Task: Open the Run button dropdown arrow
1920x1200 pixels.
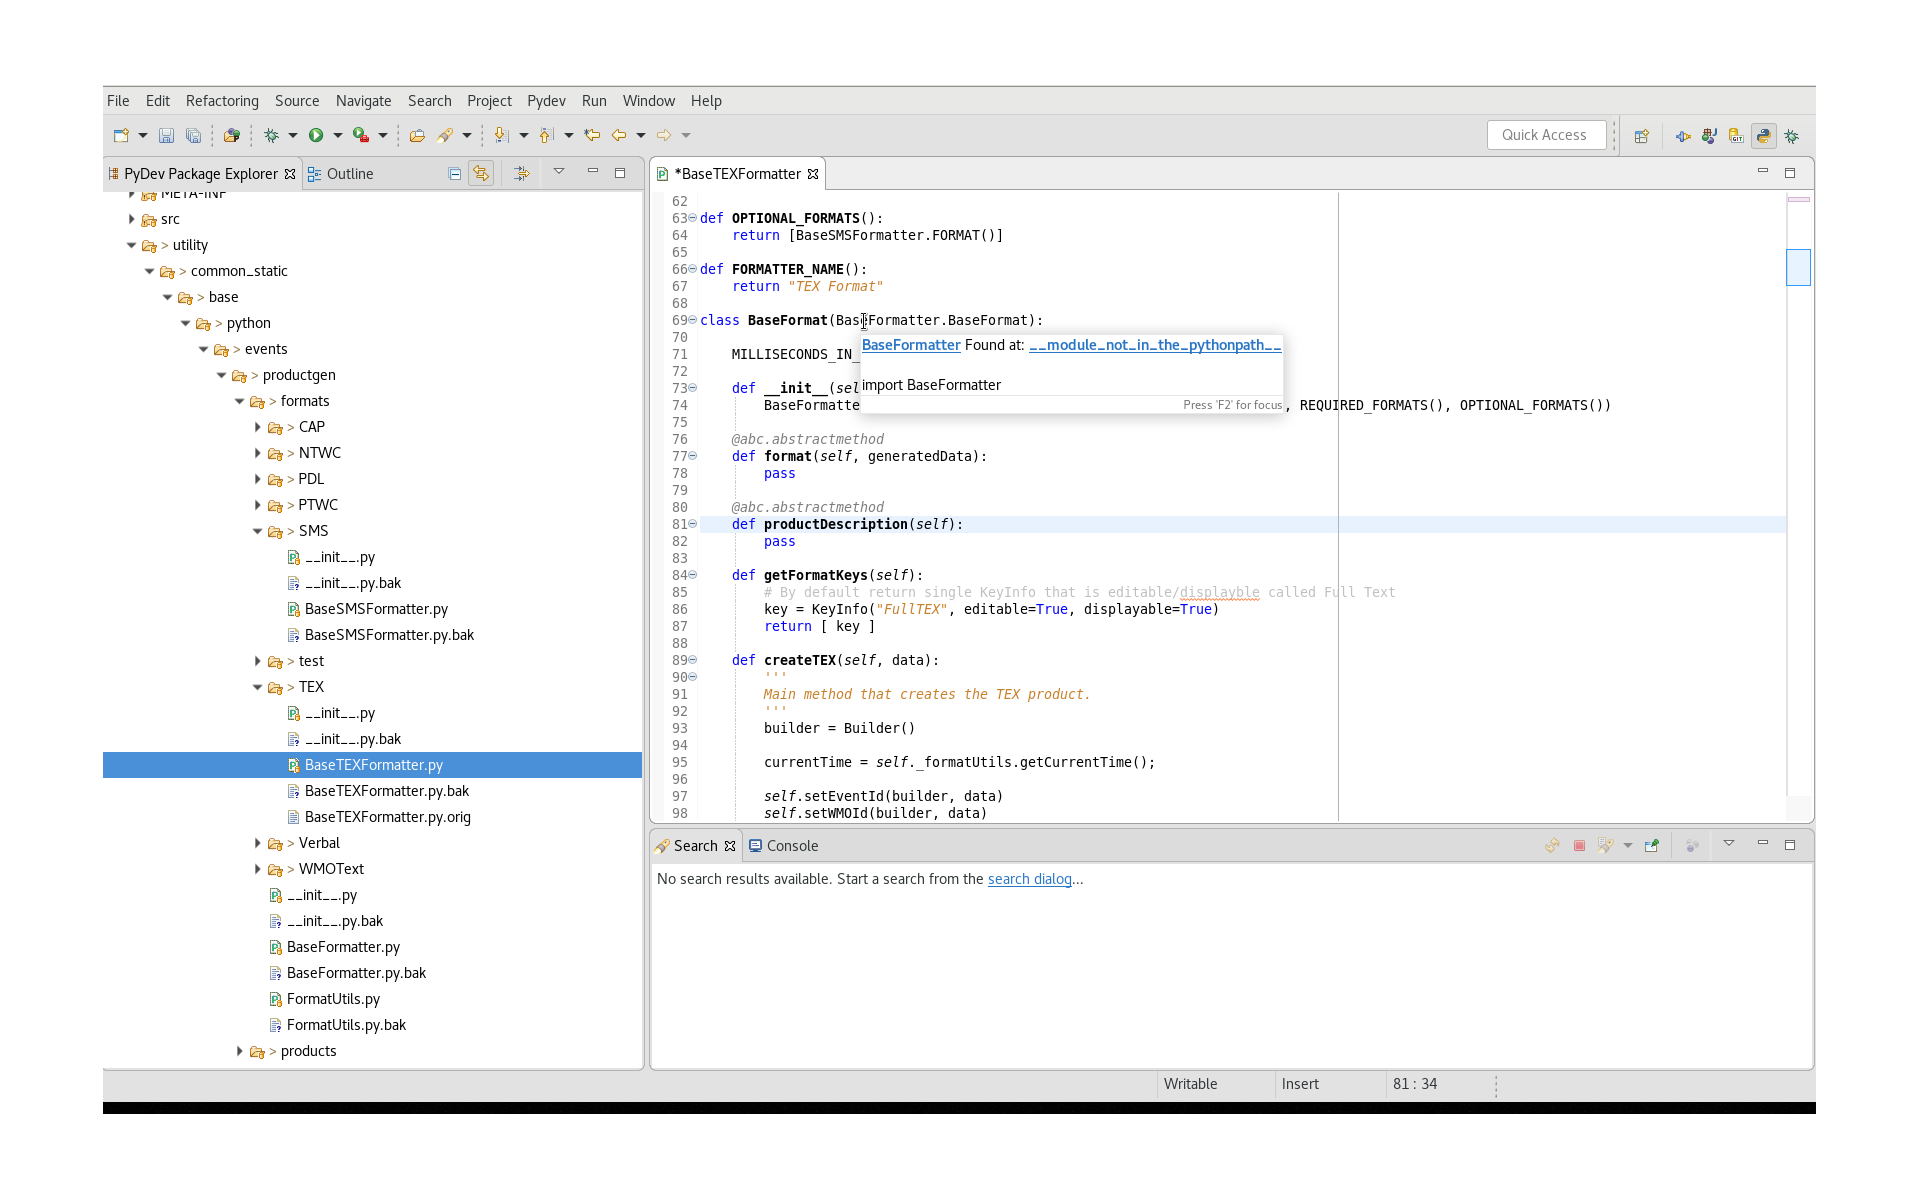Action: [338, 135]
